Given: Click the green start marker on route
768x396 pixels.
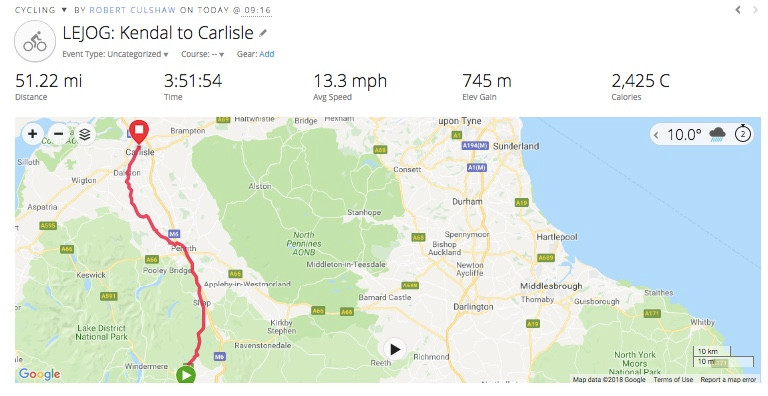Looking at the screenshot, I should pos(186,375).
